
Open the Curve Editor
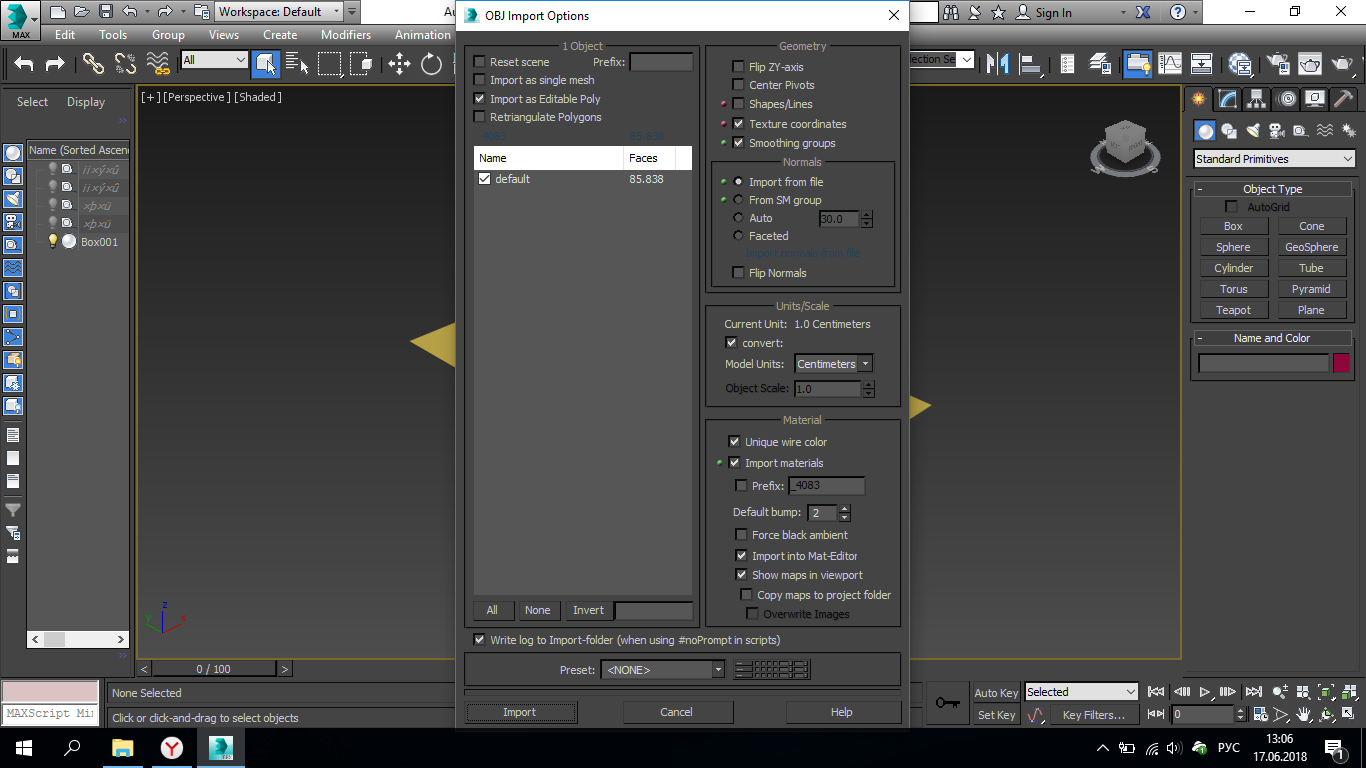tap(1169, 64)
